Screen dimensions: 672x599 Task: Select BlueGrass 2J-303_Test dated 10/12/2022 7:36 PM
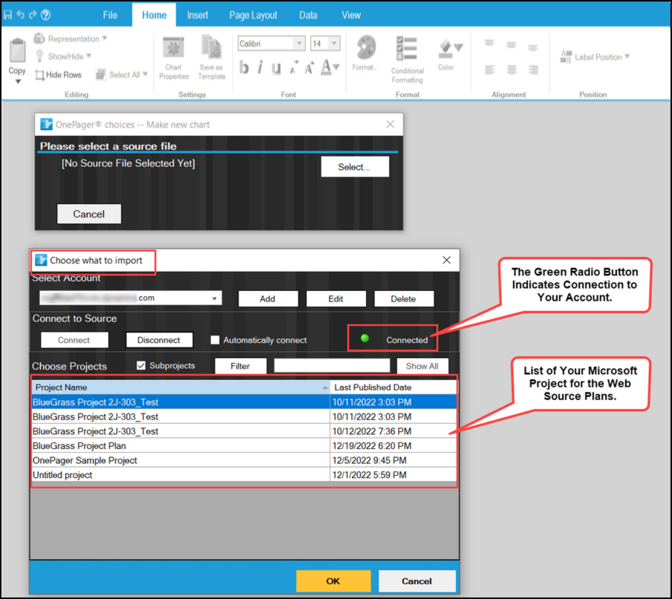pos(244,431)
